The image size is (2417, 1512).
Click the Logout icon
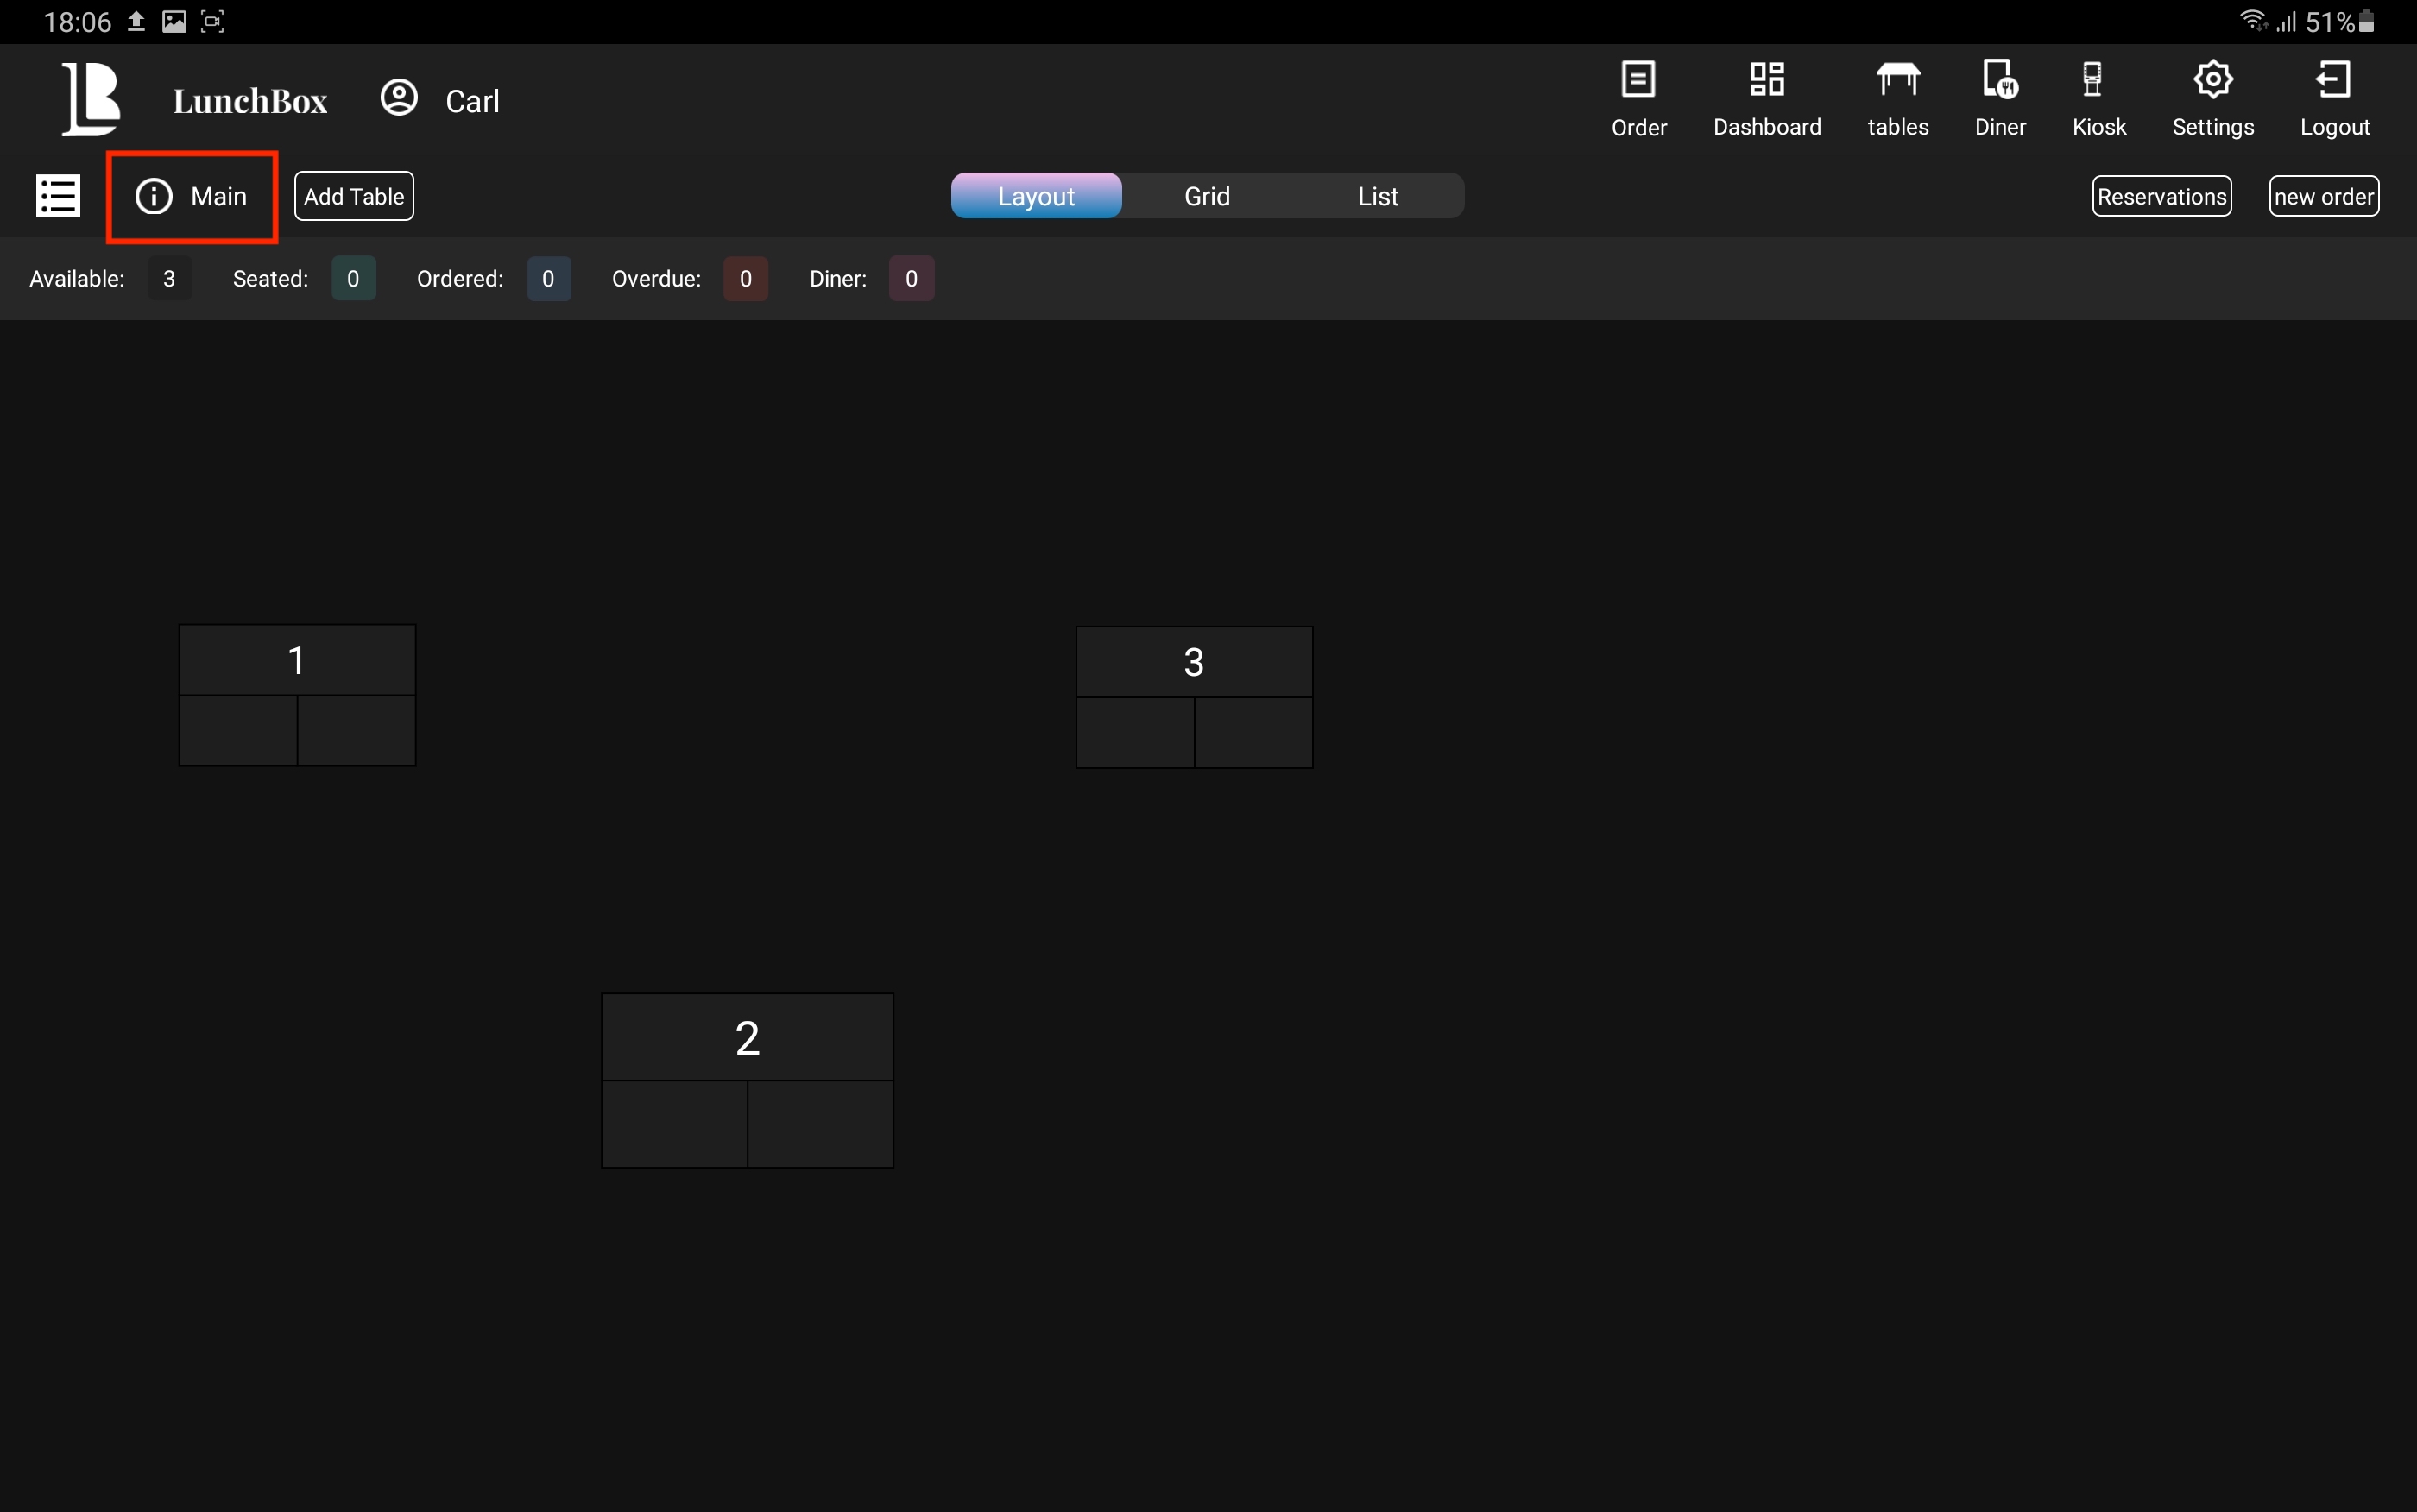point(2333,81)
